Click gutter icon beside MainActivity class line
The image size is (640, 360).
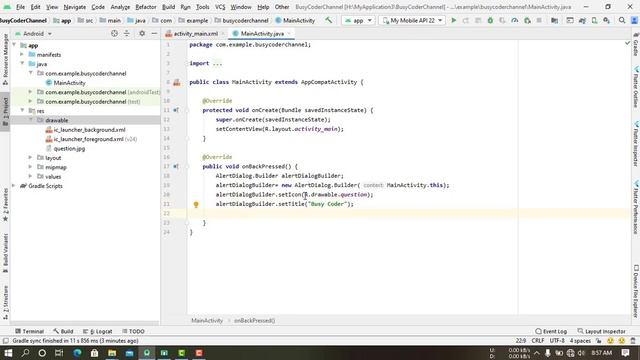point(177,82)
